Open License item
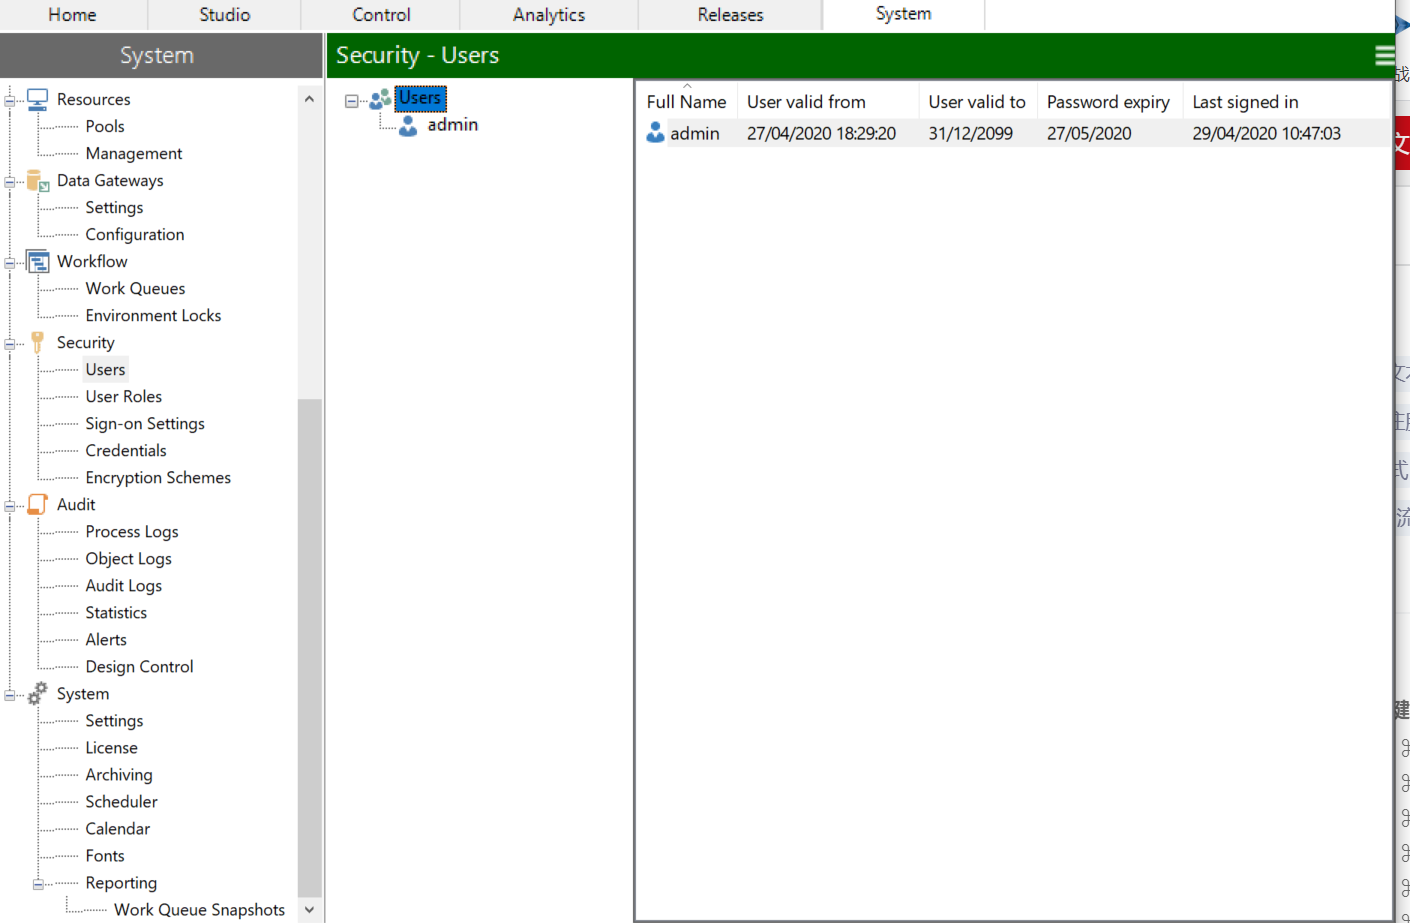The height and width of the screenshot is (923, 1410). tap(111, 747)
